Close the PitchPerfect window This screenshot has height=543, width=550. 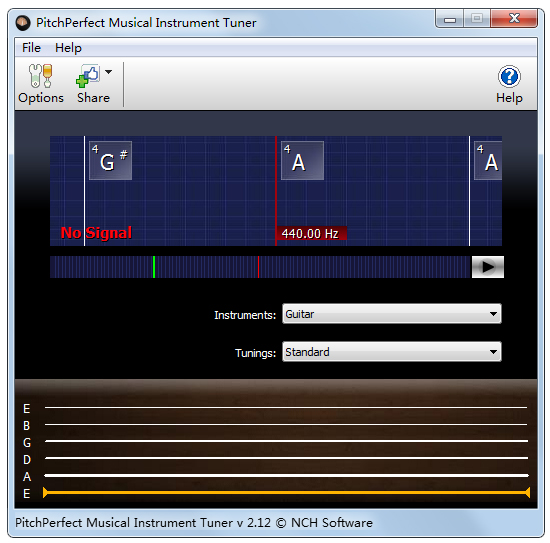pyautogui.click(x=514, y=18)
